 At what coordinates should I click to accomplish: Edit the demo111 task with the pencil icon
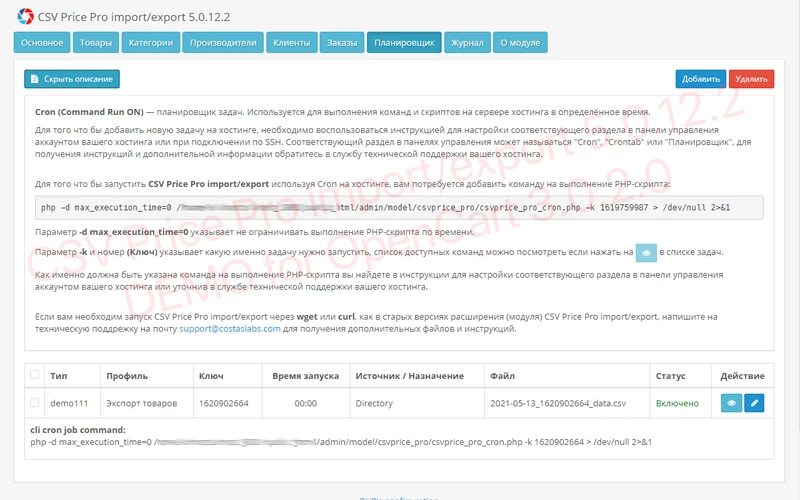pyautogui.click(x=754, y=403)
